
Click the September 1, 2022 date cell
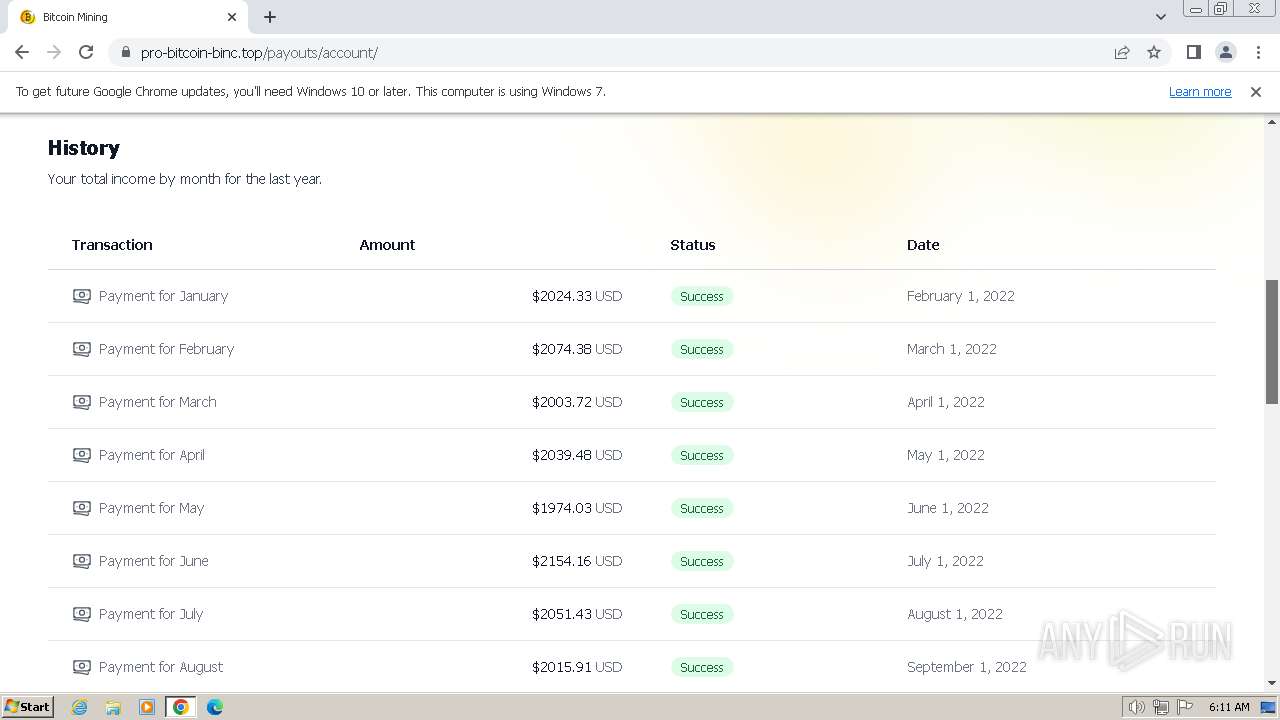click(967, 667)
